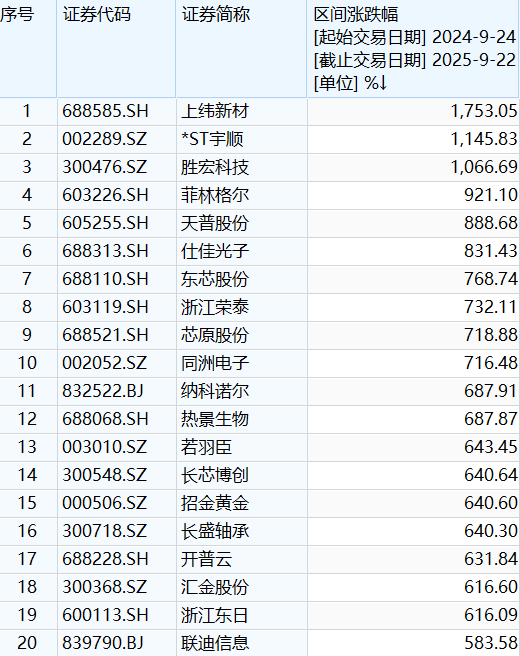
Task: Select stock name 同洲电子
Action: pos(215,363)
